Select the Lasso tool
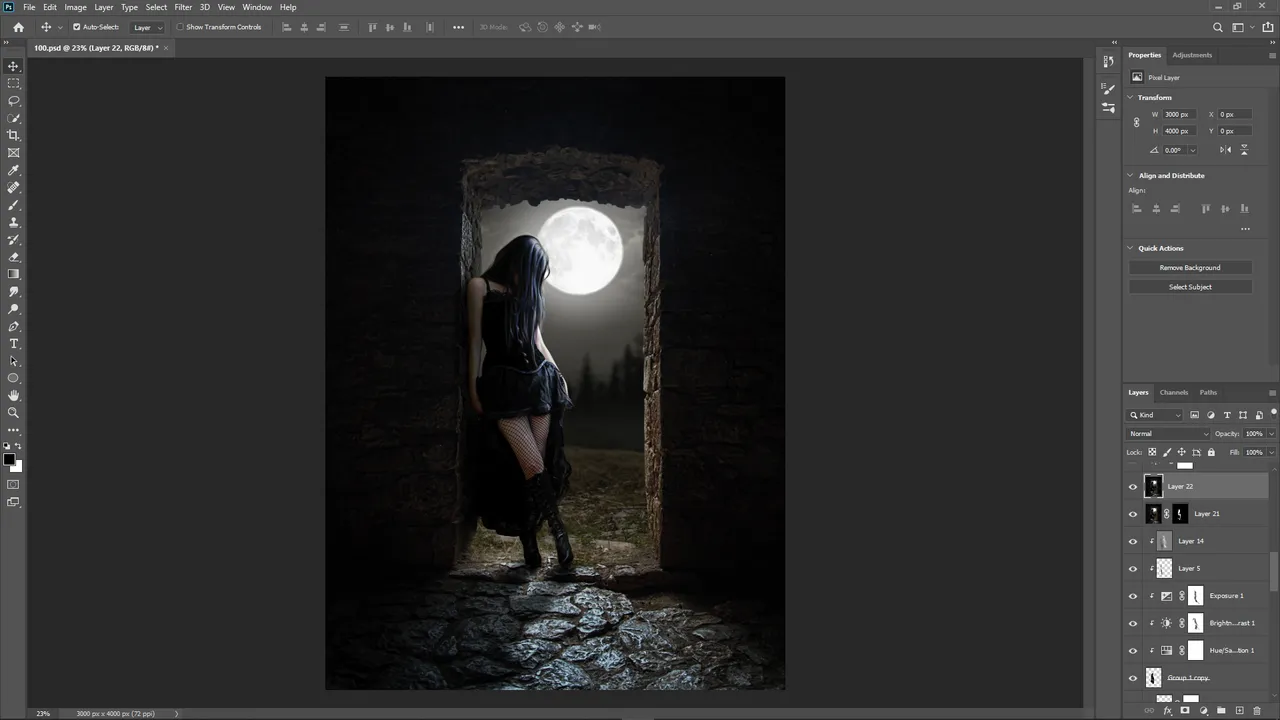The height and width of the screenshot is (720, 1280). (13, 101)
